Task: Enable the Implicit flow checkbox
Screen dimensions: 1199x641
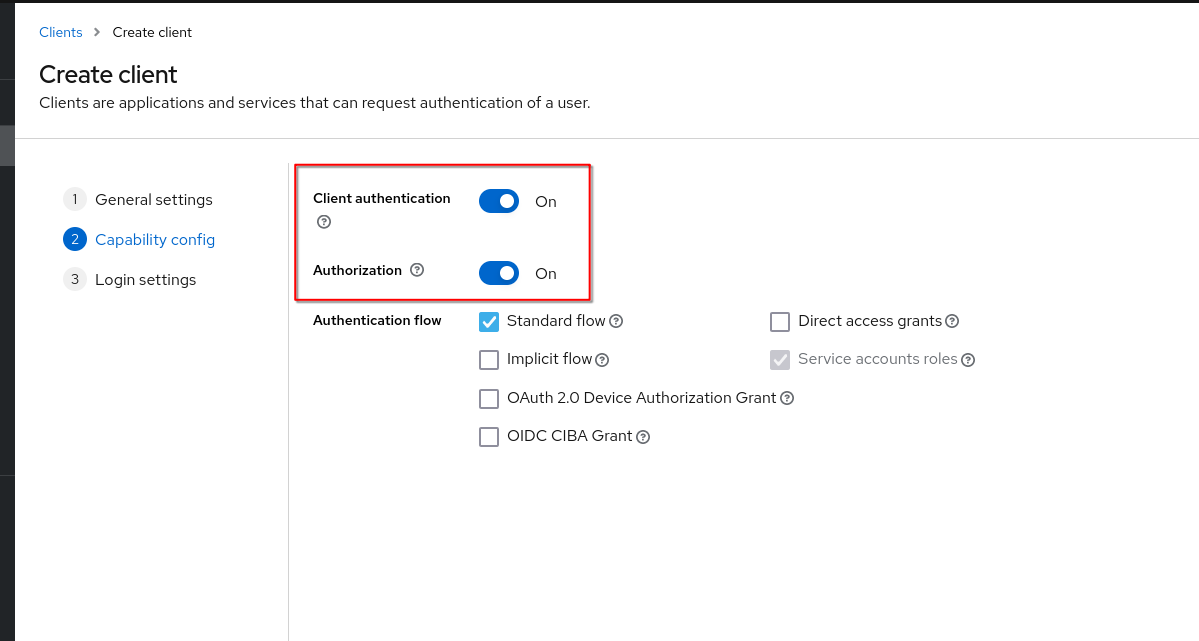Action: 489,360
